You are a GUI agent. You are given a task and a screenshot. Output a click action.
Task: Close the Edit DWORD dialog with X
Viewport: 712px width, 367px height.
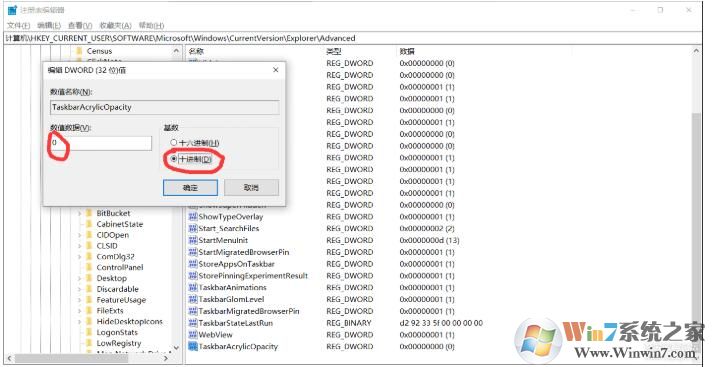276,70
